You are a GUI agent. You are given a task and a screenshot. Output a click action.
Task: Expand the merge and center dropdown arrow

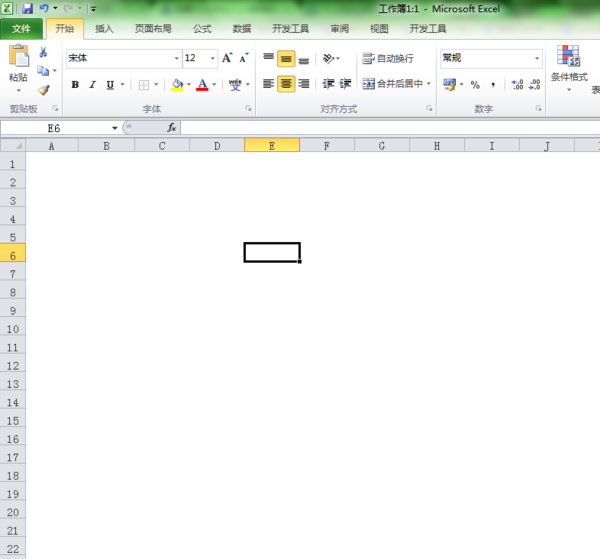coord(429,83)
